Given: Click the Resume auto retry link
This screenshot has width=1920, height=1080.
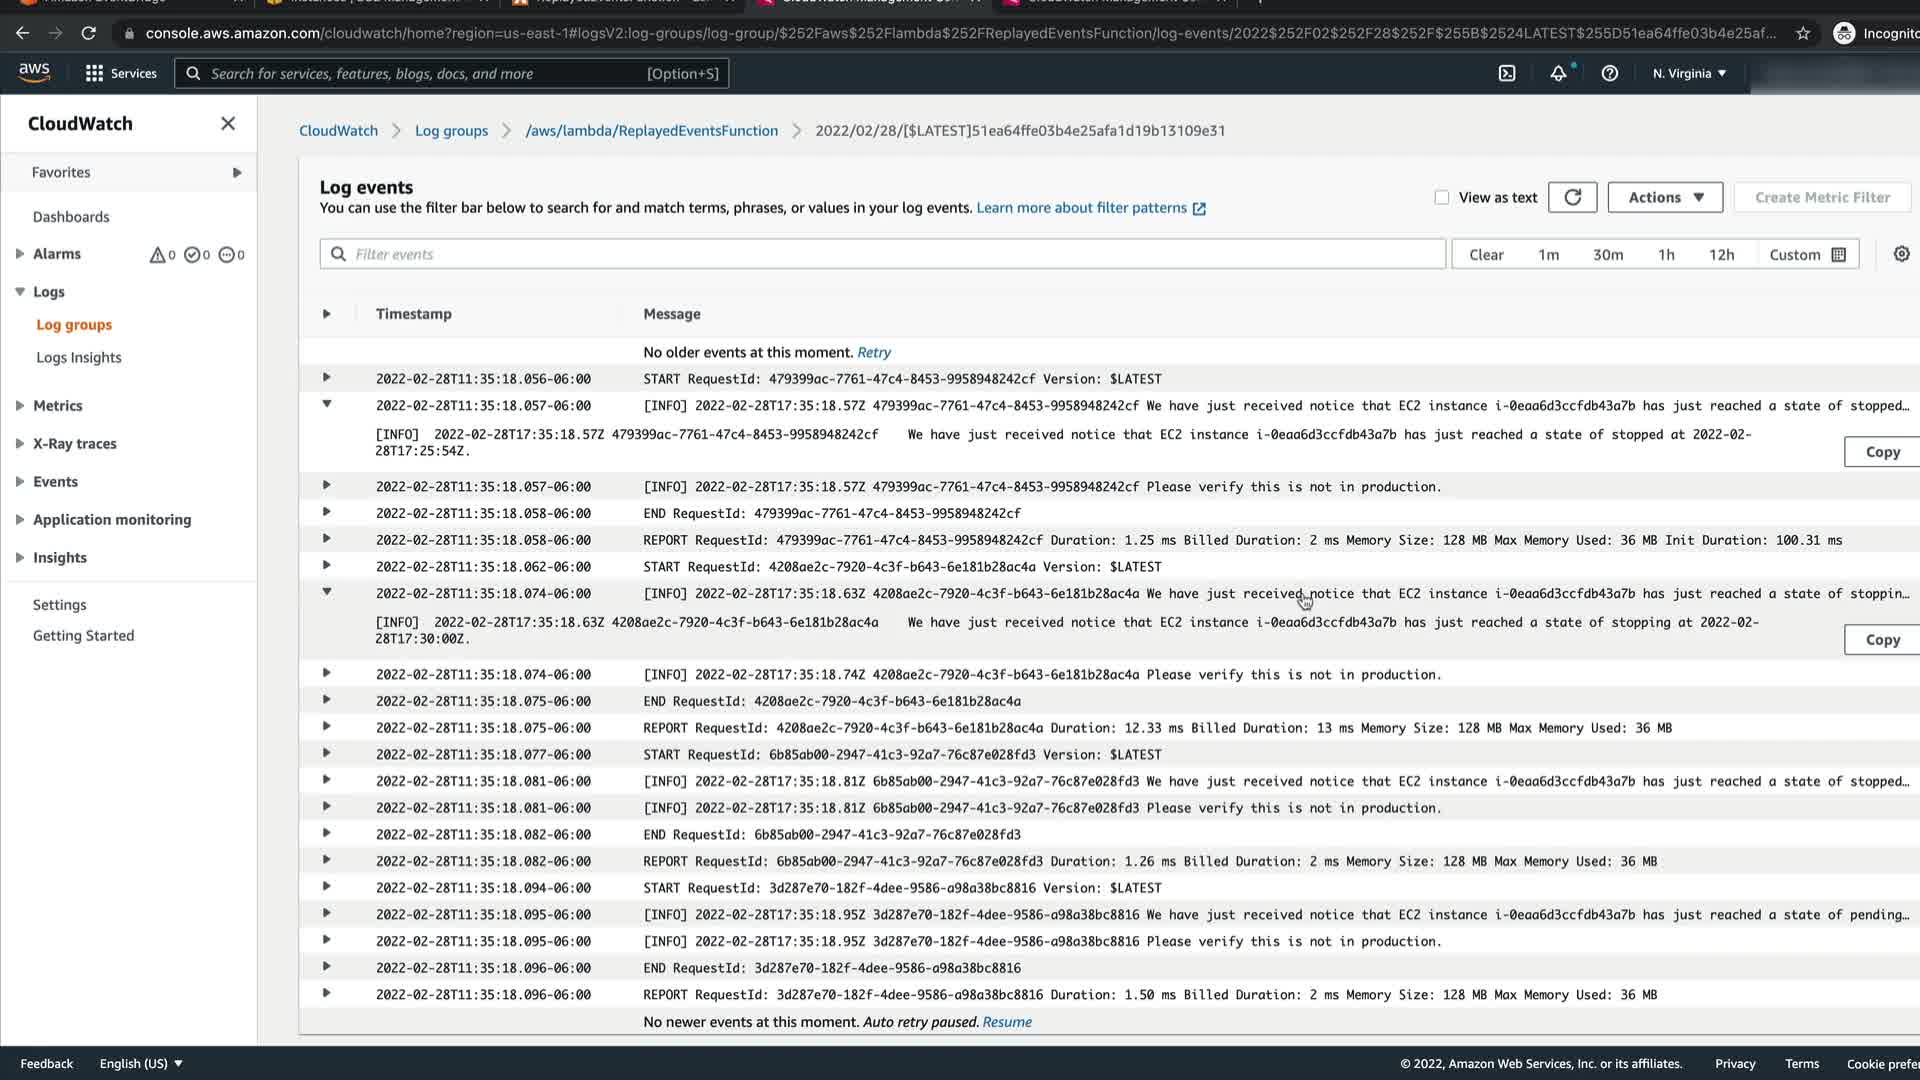Looking at the screenshot, I should [1006, 1022].
